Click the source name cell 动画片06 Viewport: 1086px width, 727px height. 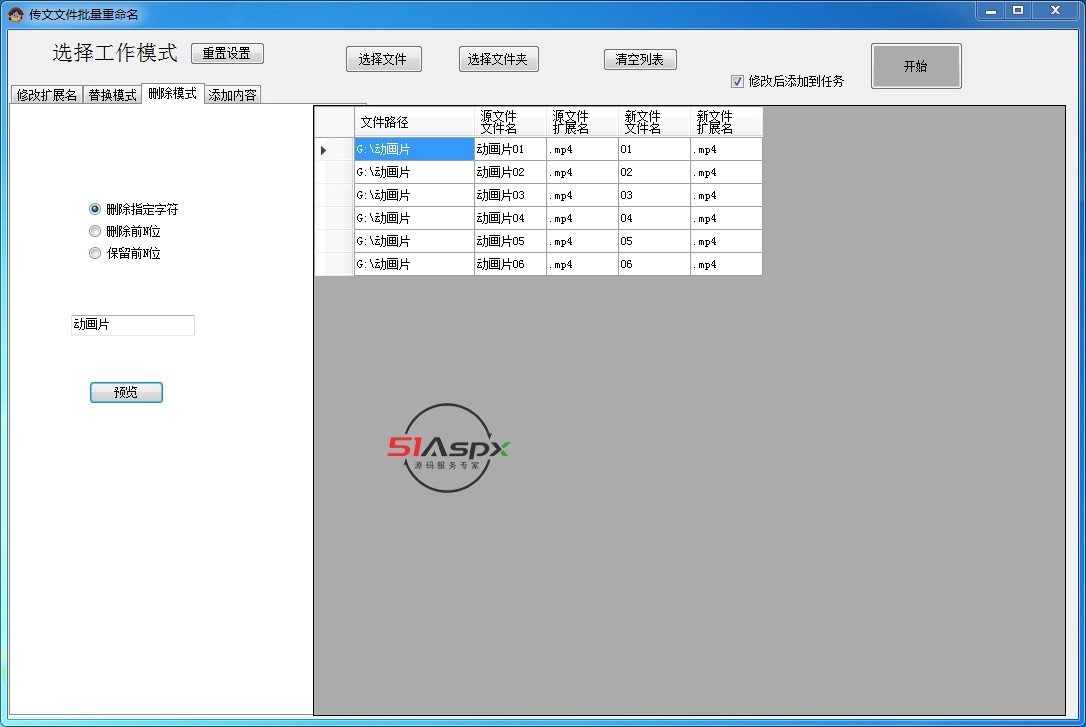510,264
